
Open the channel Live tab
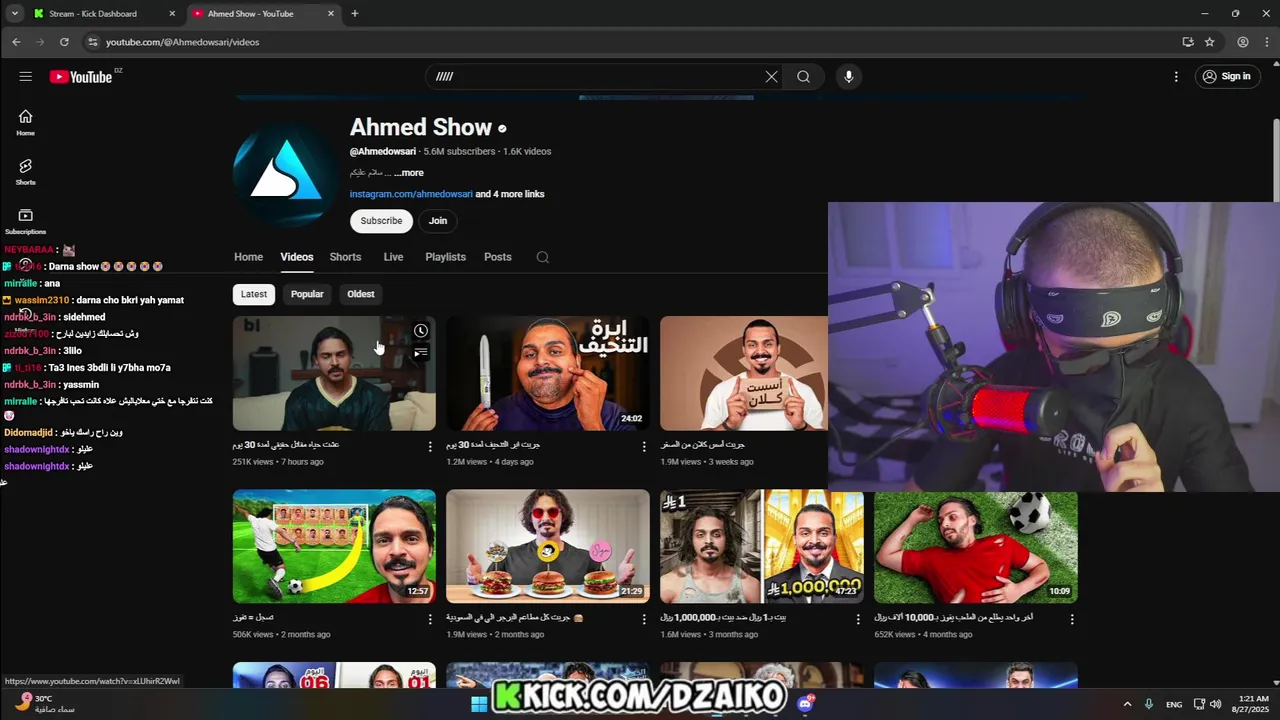coord(393,257)
